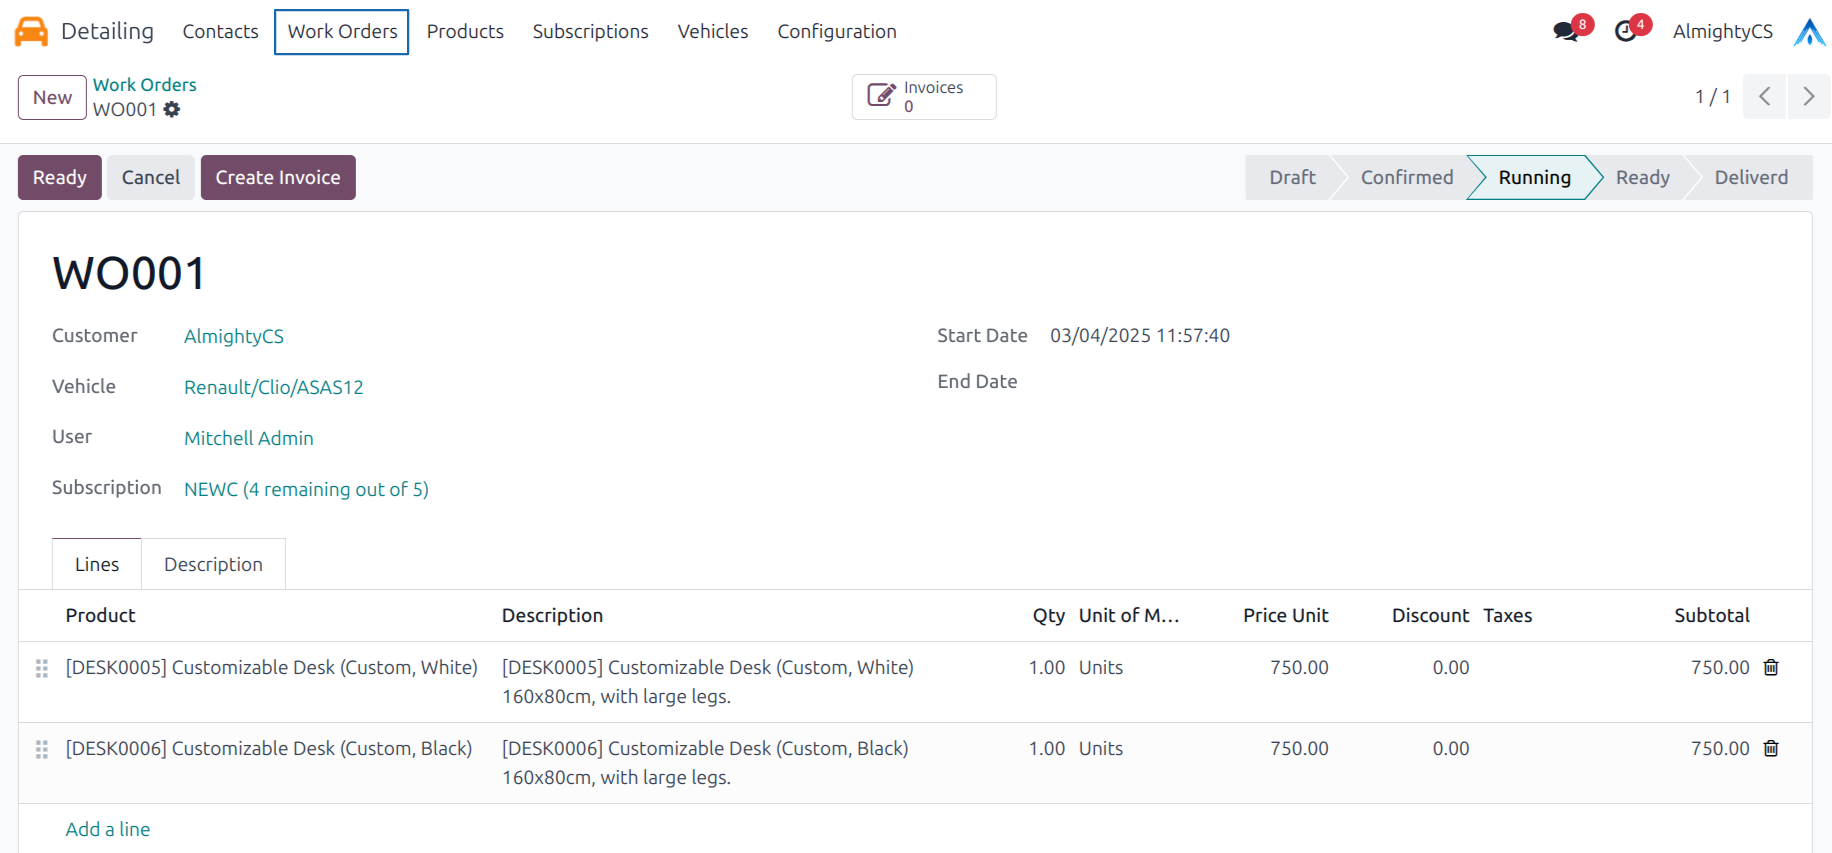Delete the Custom, White desk line
This screenshot has height=853, width=1832.
click(1770, 668)
